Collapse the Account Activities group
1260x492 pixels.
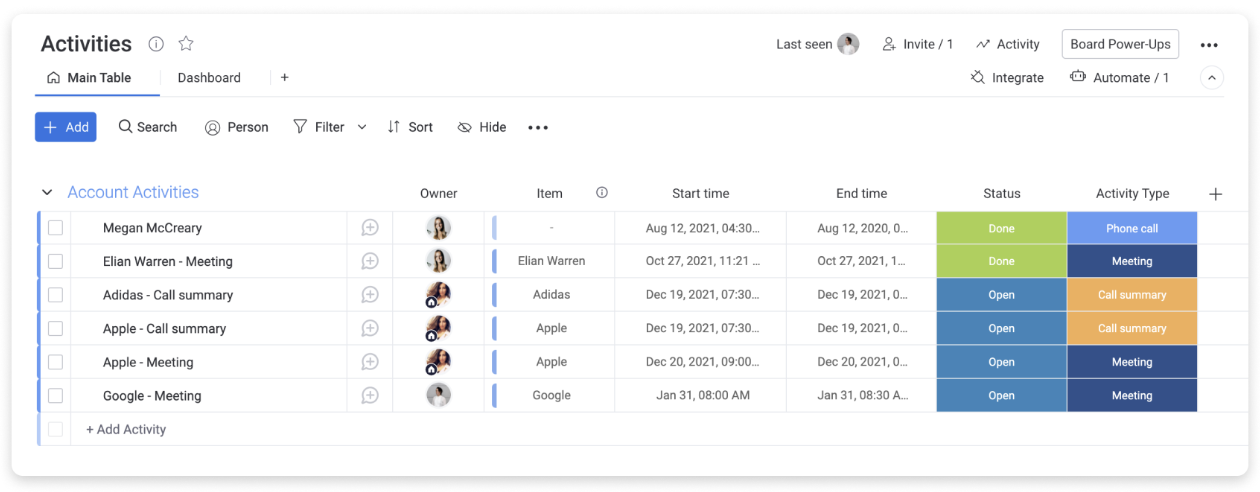click(x=47, y=193)
